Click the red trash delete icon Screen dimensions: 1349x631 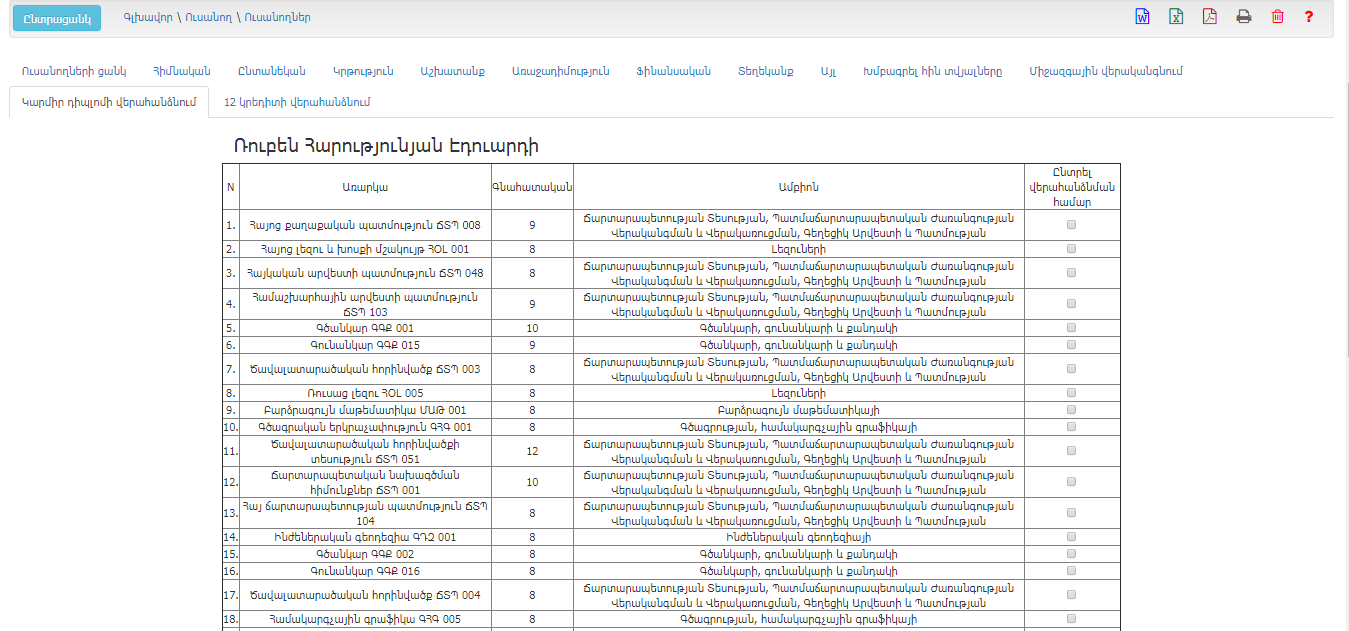pos(1277,17)
